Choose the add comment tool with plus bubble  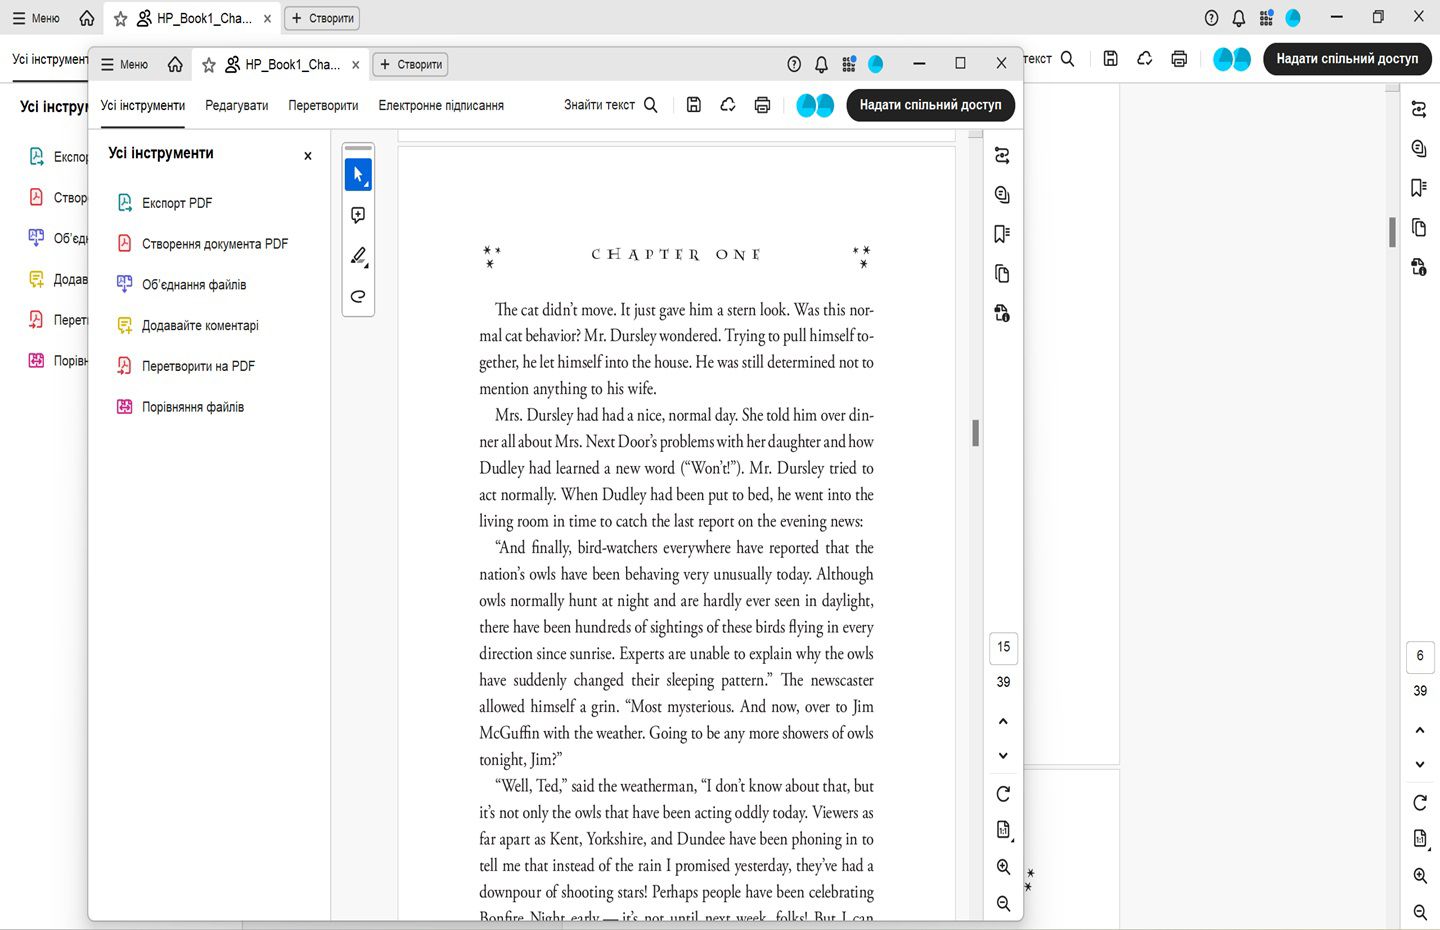coord(358,215)
